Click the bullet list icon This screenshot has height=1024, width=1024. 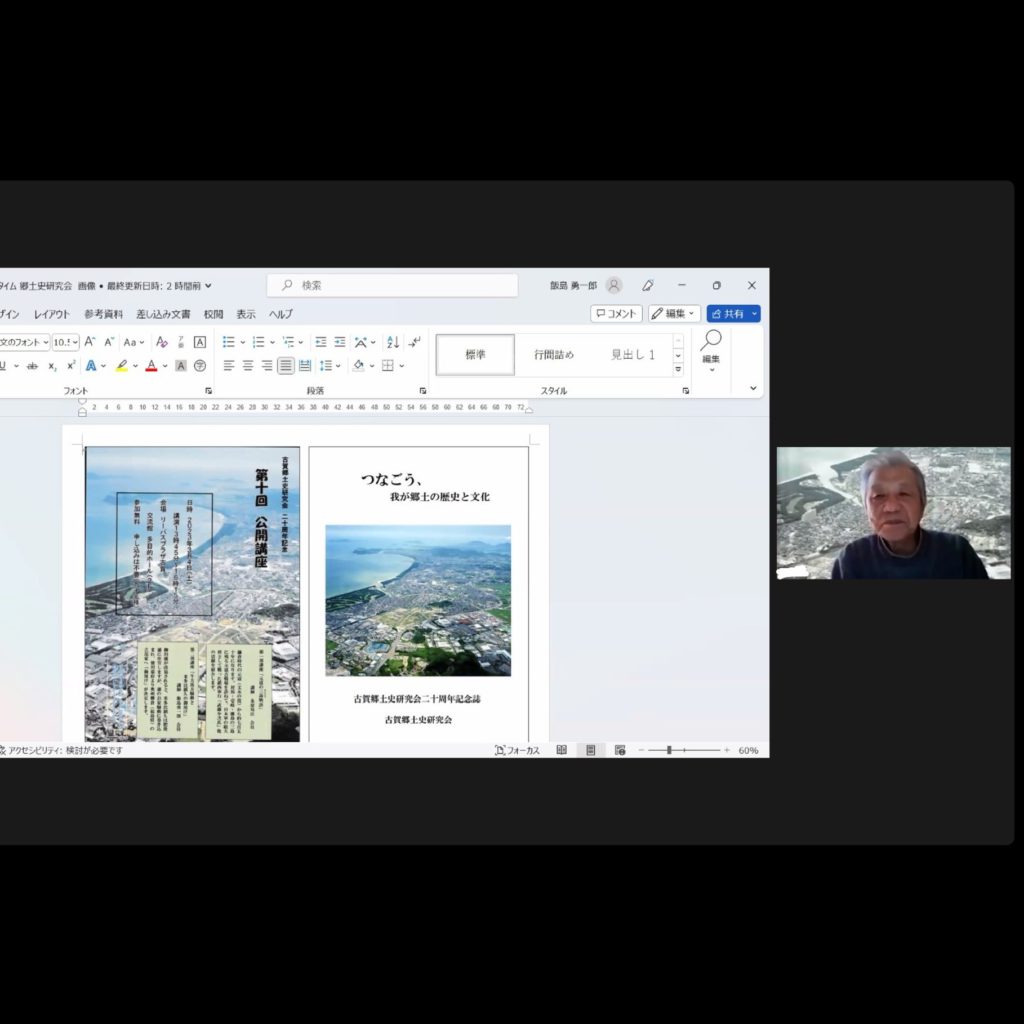(229, 342)
